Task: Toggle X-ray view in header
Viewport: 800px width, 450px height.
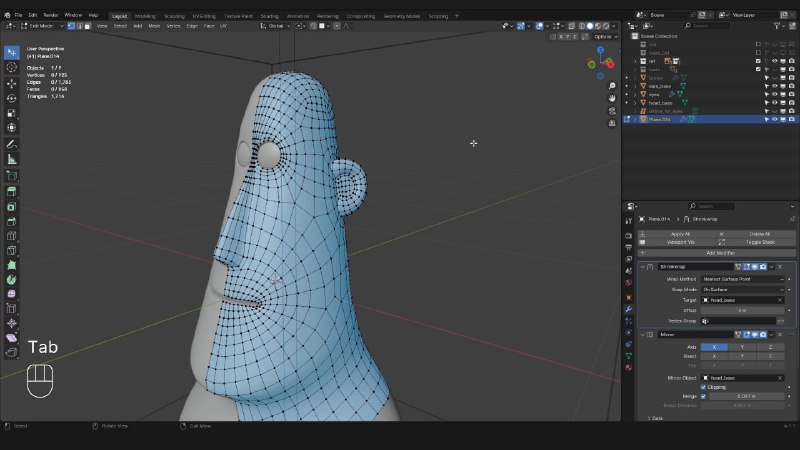Action: 571,26
